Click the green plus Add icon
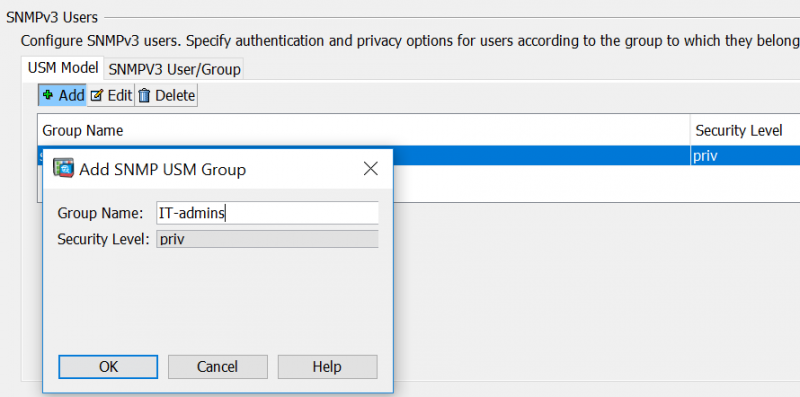The image size is (800, 397). 48,95
